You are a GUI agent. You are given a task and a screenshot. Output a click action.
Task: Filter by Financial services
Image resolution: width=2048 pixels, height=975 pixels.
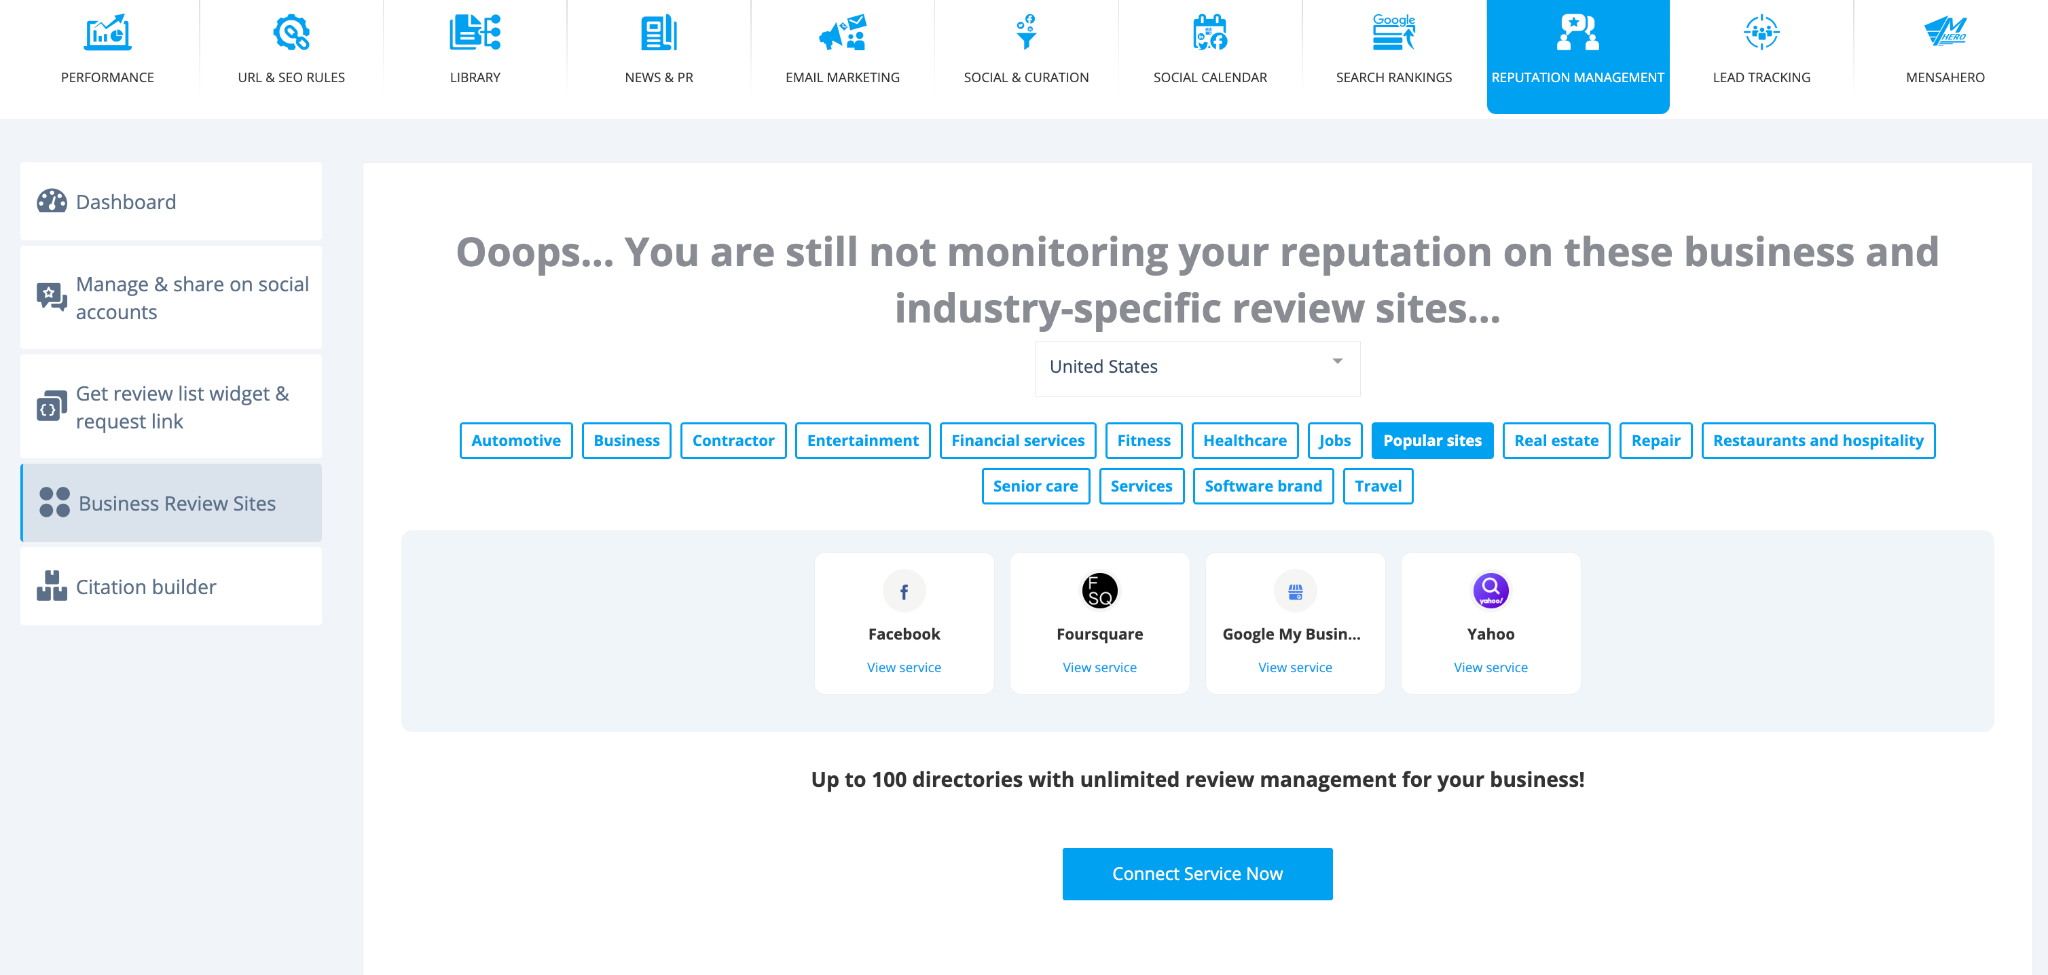pyautogui.click(x=1018, y=441)
